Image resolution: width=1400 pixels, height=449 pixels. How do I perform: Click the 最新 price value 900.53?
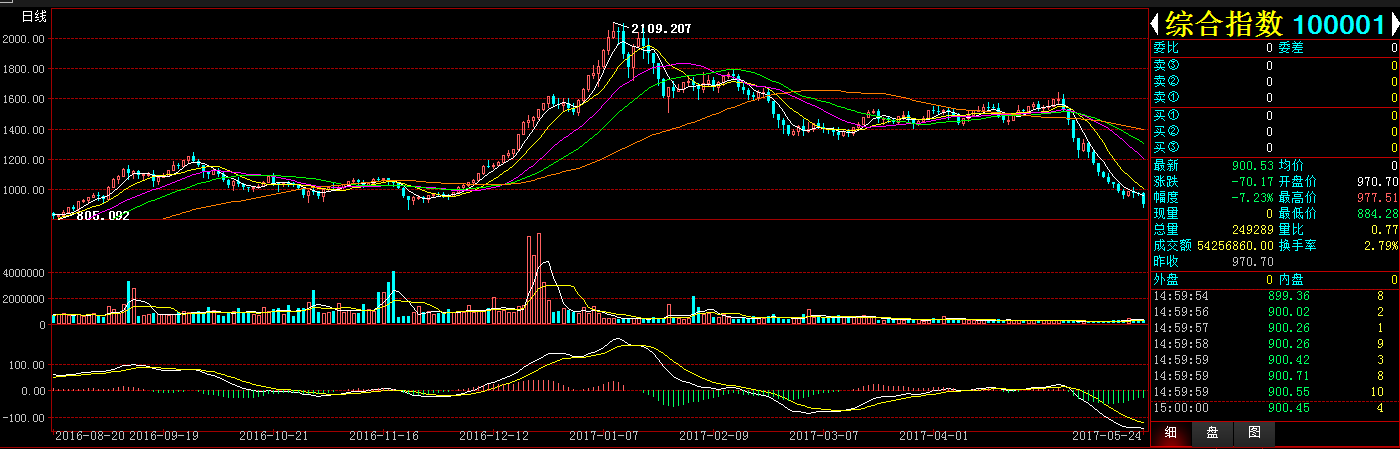1253,165
